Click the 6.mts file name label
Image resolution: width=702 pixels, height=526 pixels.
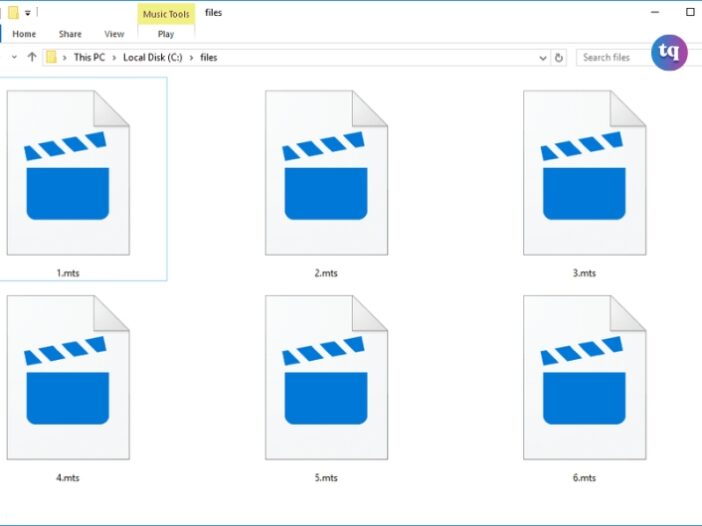pyautogui.click(x=584, y=478)
